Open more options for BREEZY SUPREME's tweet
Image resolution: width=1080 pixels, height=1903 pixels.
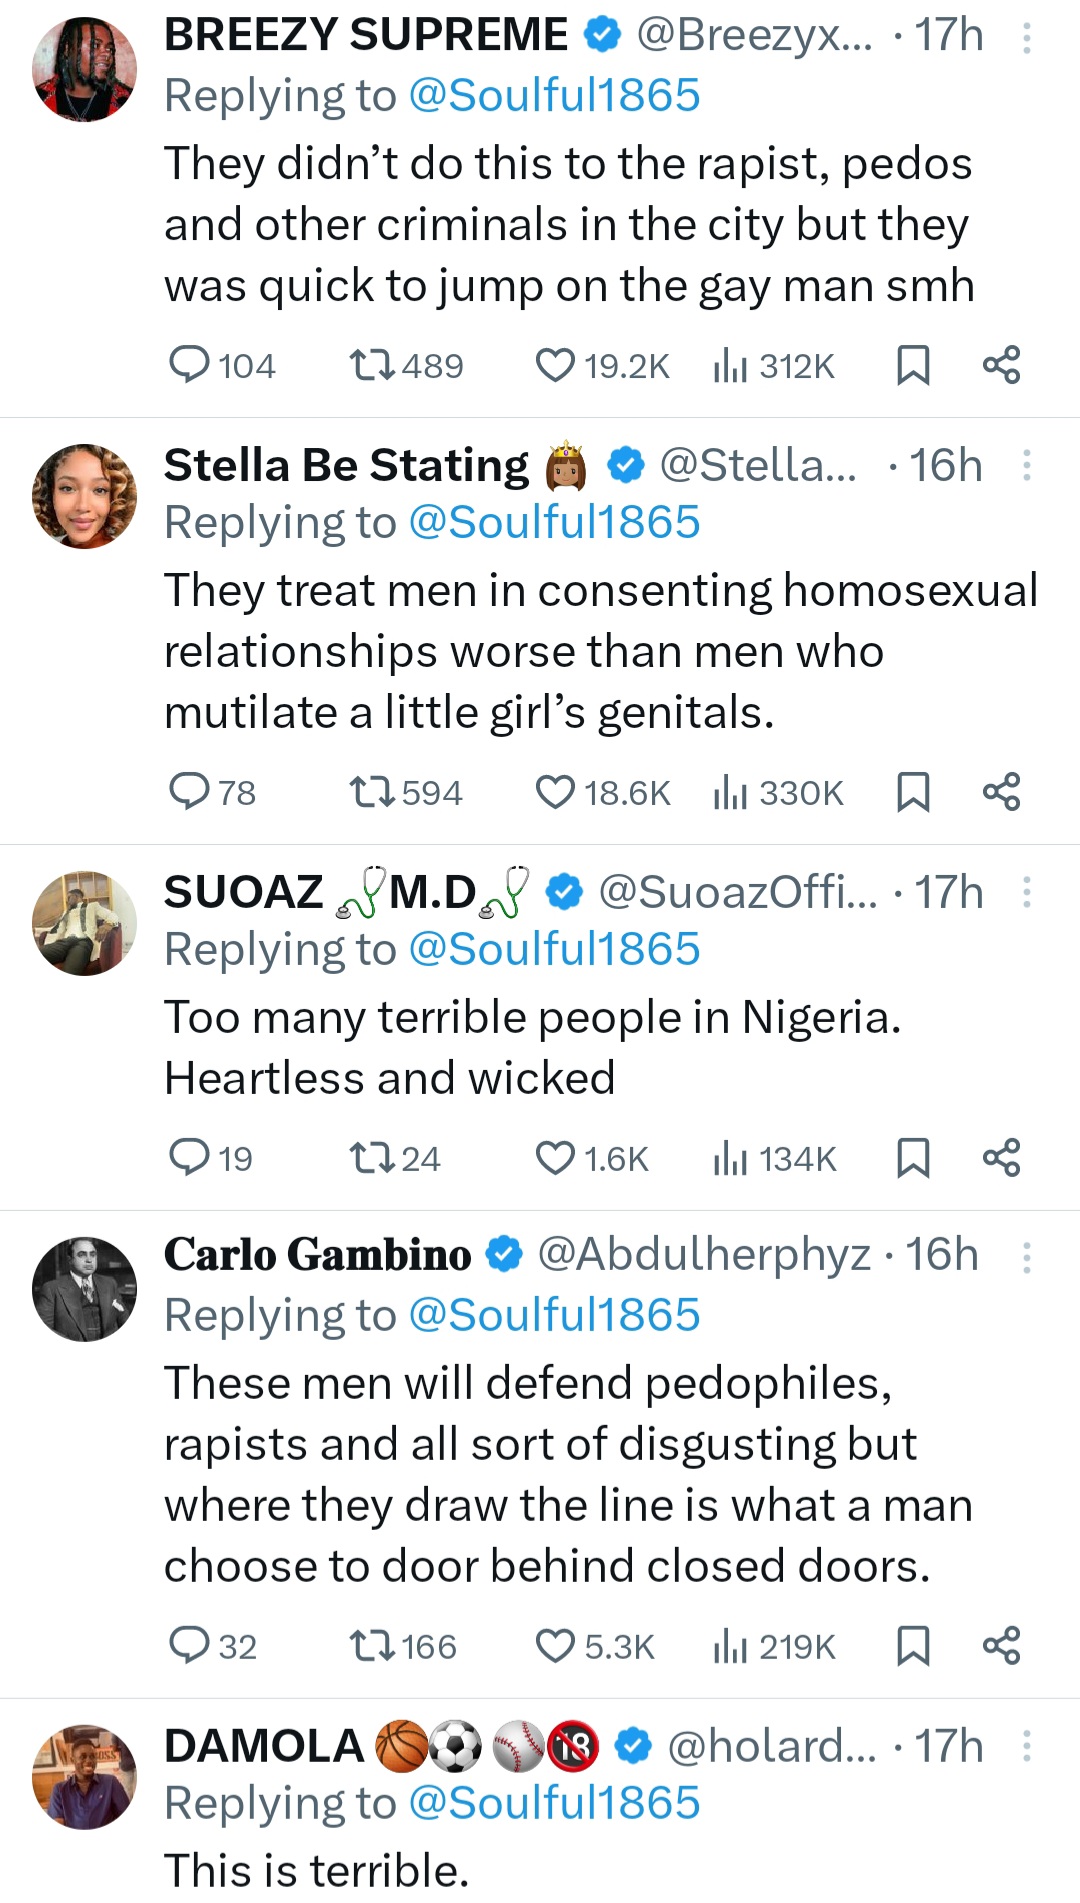pos(1026,38)
